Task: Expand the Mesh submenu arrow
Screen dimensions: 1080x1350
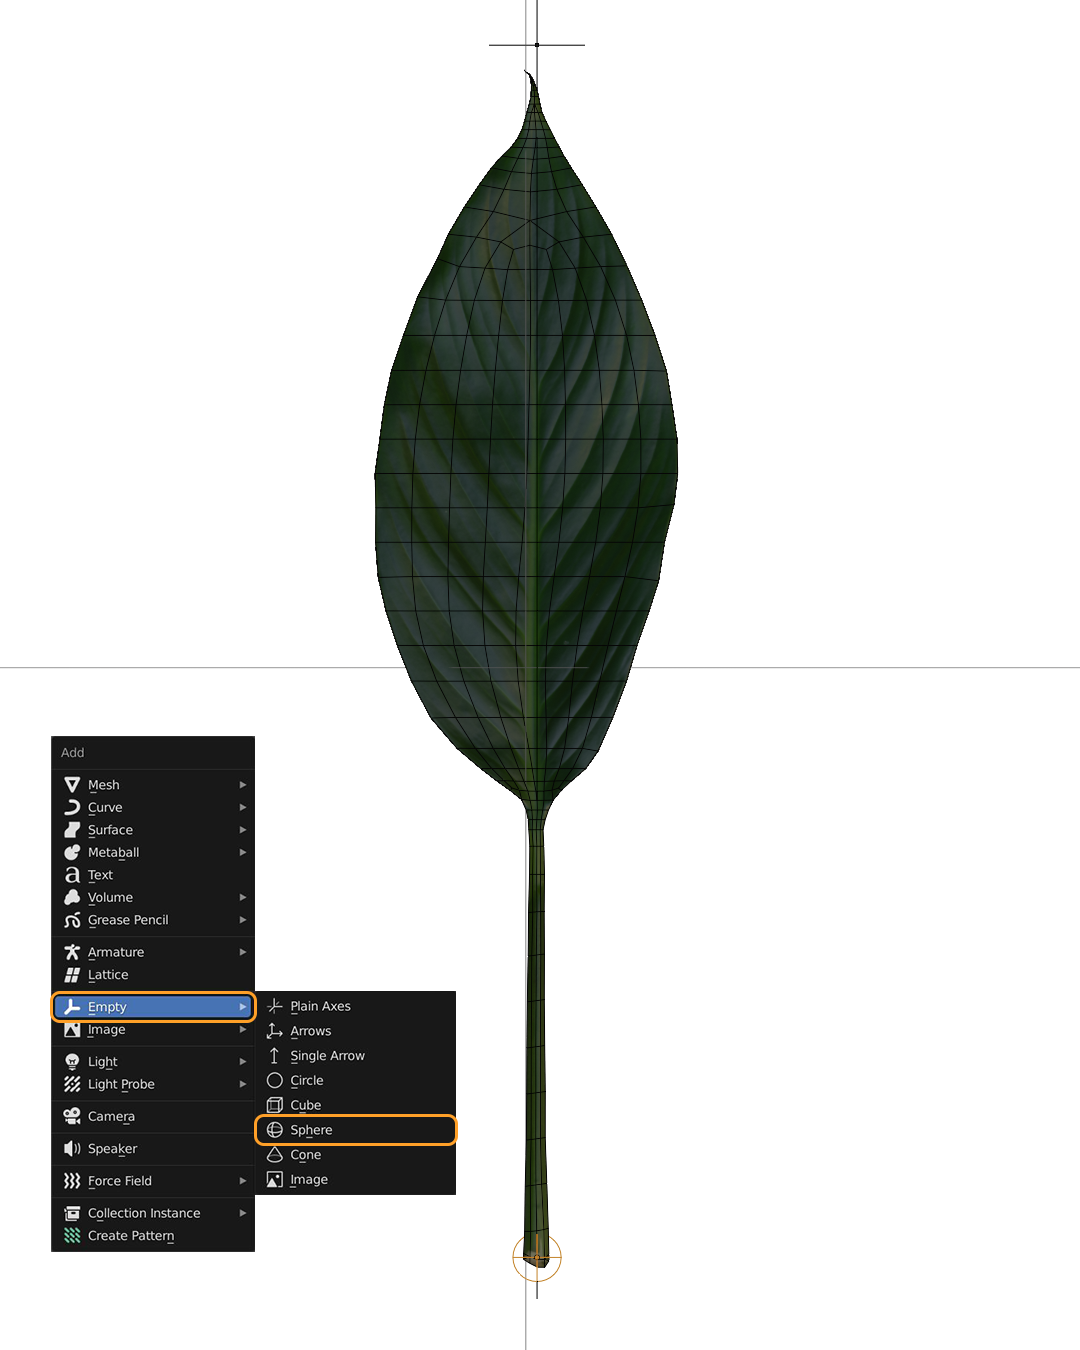Action: [x=242, y=785]
